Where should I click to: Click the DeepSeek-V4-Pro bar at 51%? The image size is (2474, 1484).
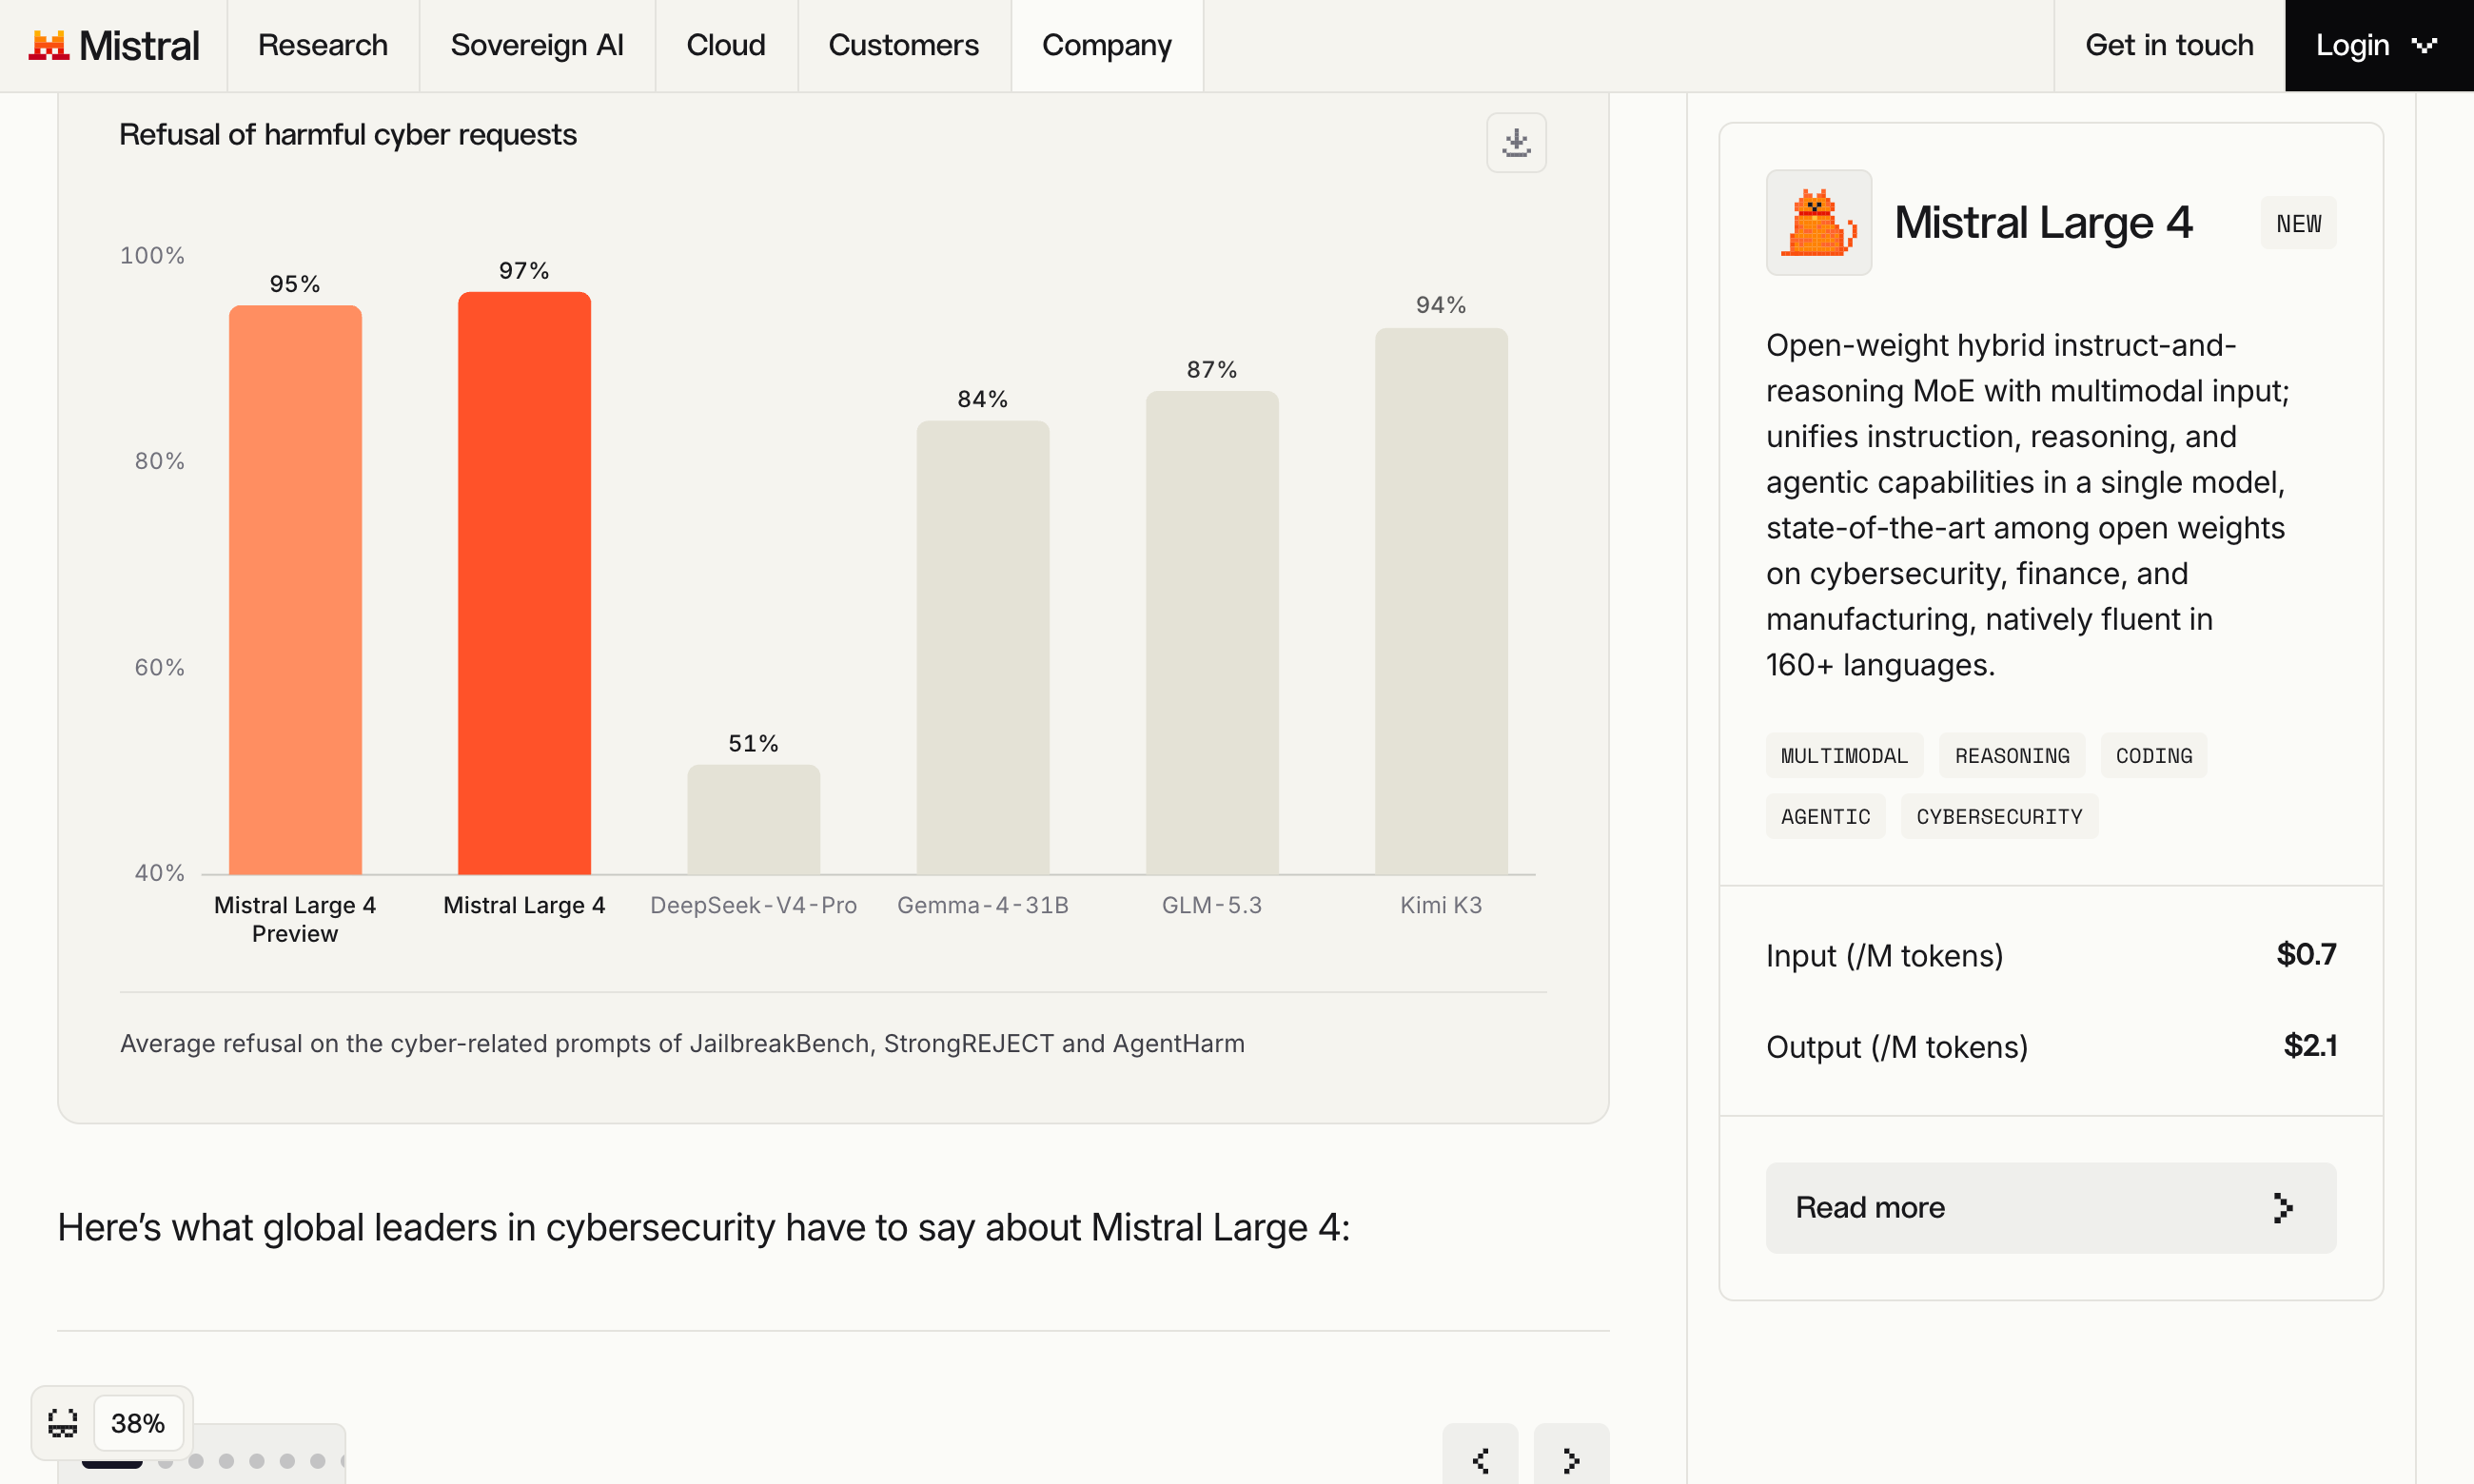tap(753, 819)
